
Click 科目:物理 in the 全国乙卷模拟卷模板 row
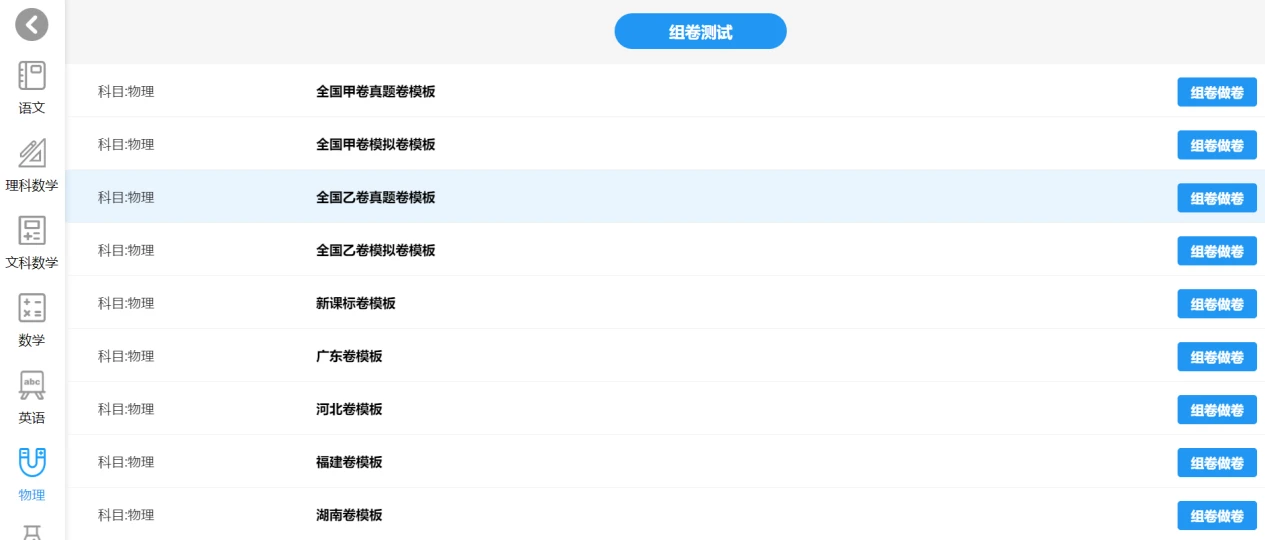point(126,250)
